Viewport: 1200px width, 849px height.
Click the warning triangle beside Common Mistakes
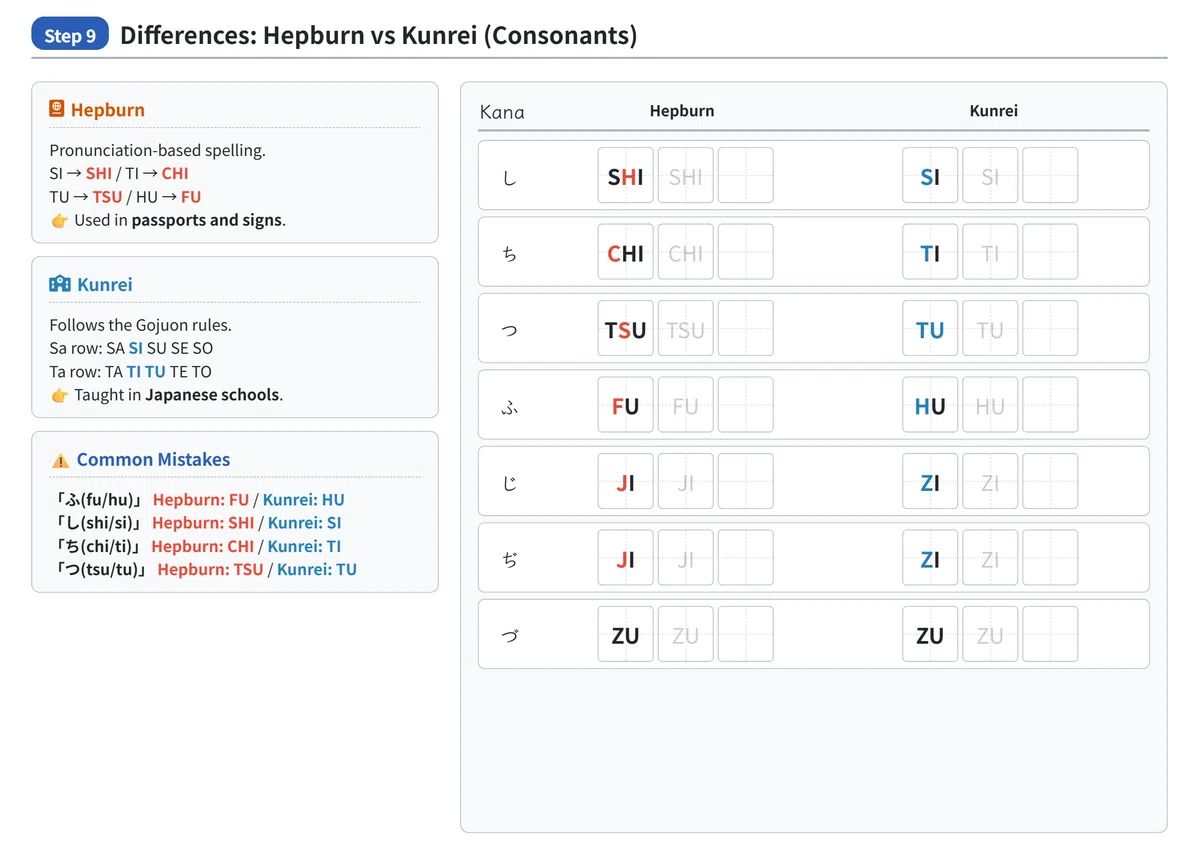tap(60, 460)
